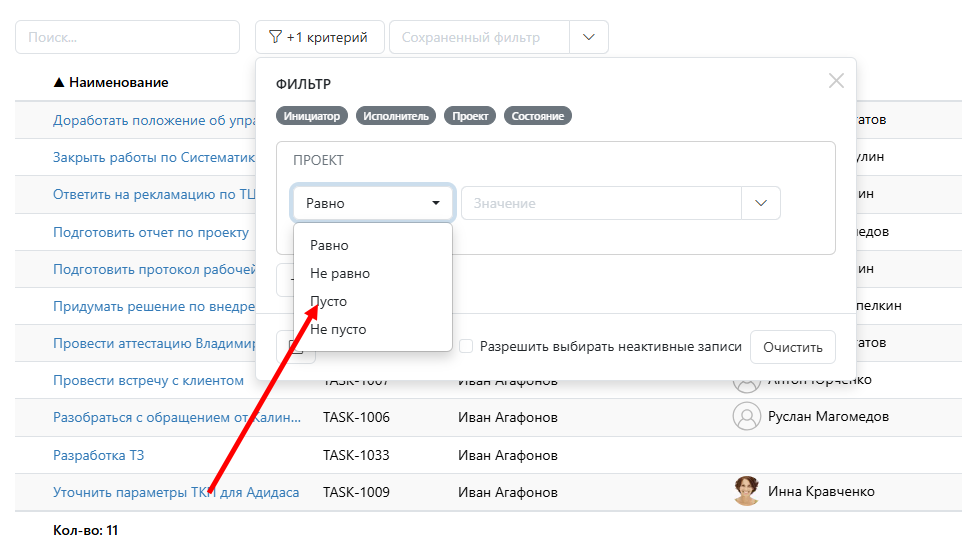Click Инна Кравченко's avatar photo
Screen dimensions: 962x548
[747, 491]
